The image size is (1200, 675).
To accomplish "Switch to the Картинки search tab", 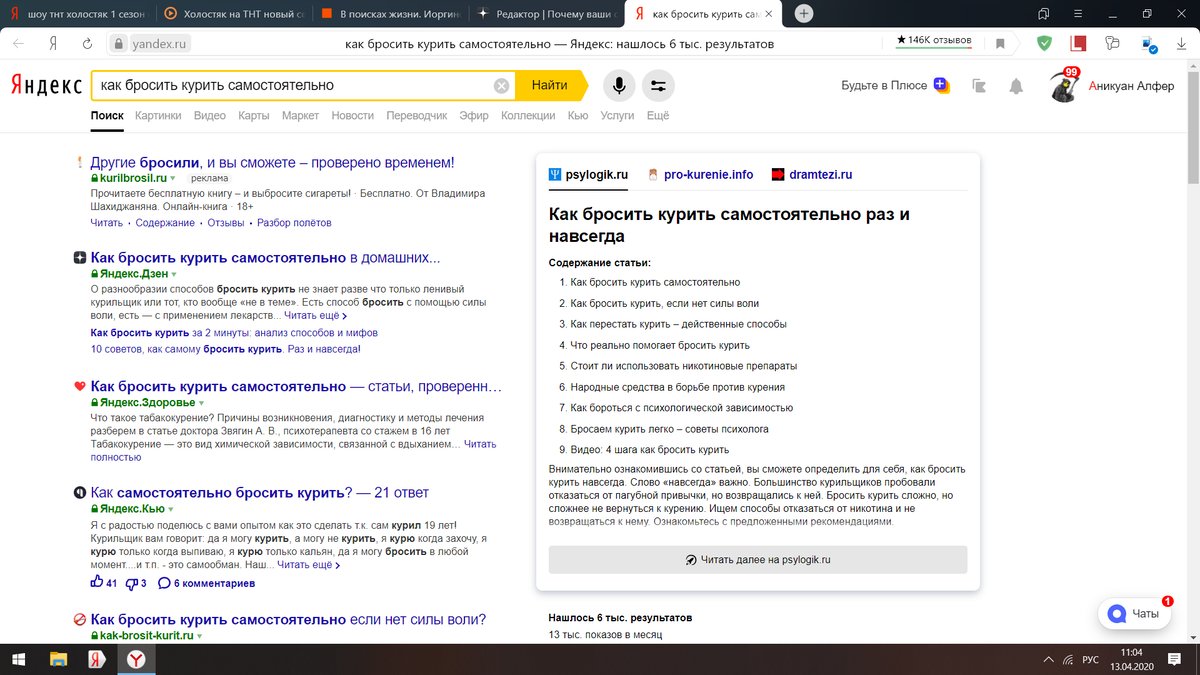I will [158, 116].
